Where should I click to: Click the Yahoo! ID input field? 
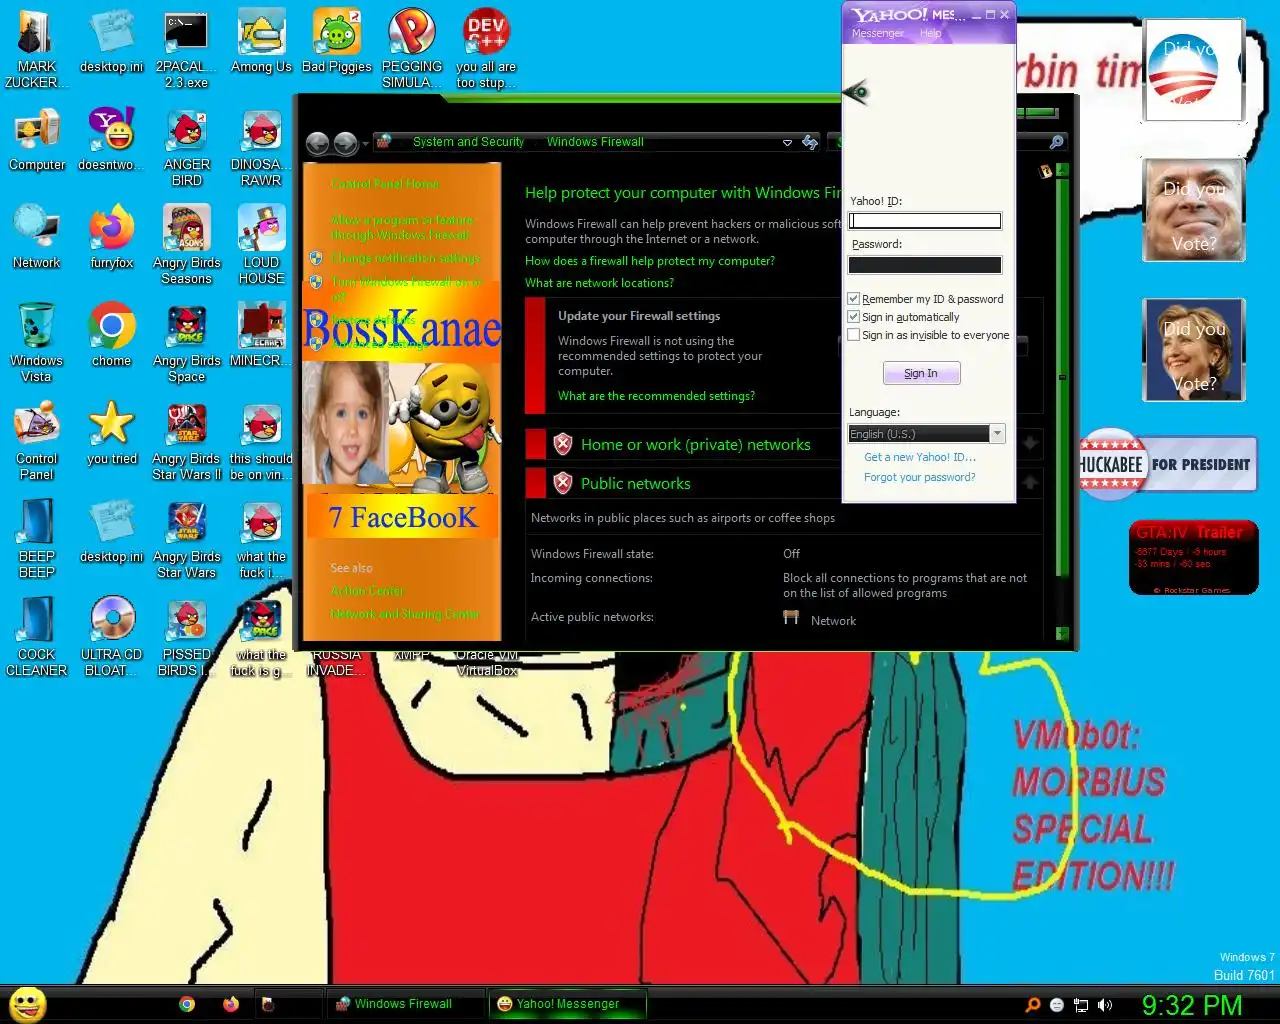(x=925, y=221)
